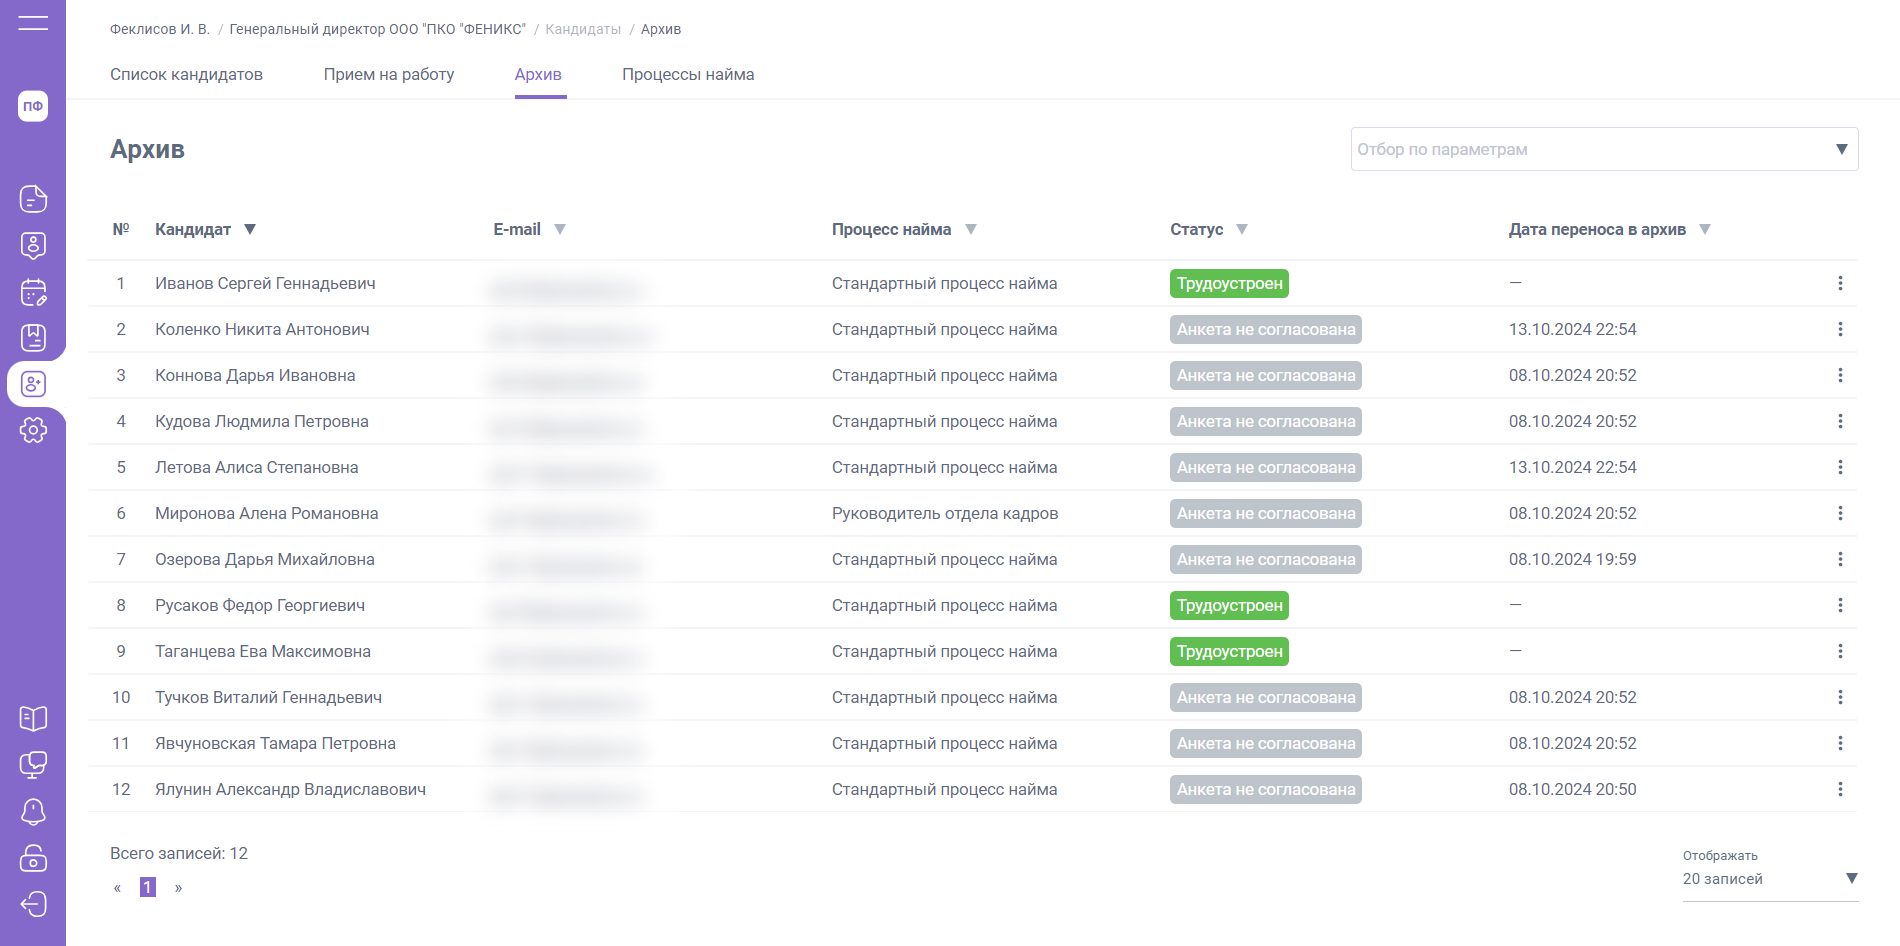Open the hamburger menu in sidebar

pos(33,23)
